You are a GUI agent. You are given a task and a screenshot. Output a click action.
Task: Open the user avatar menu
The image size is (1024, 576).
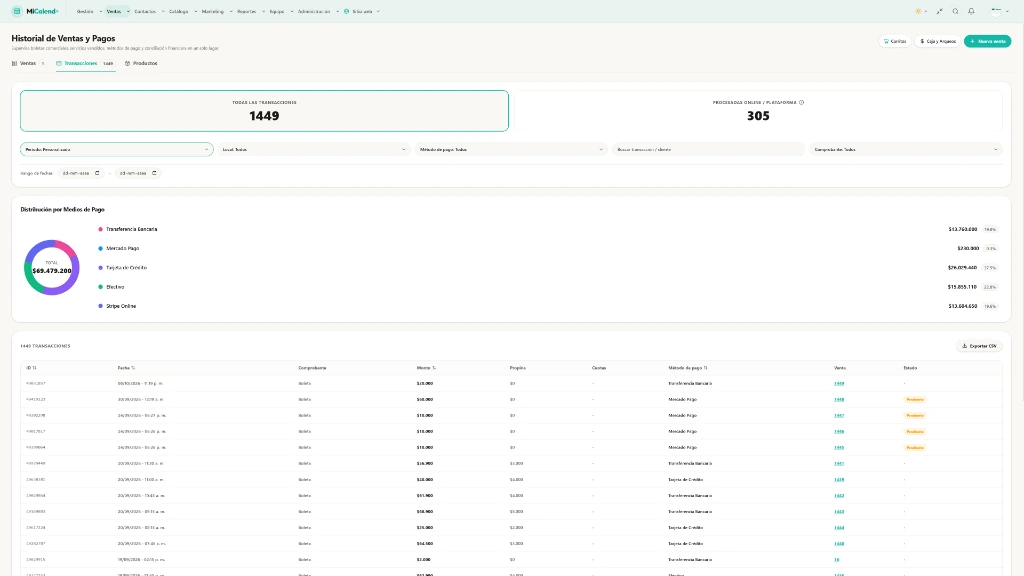pyautogui.click(x=1000, y=11)
